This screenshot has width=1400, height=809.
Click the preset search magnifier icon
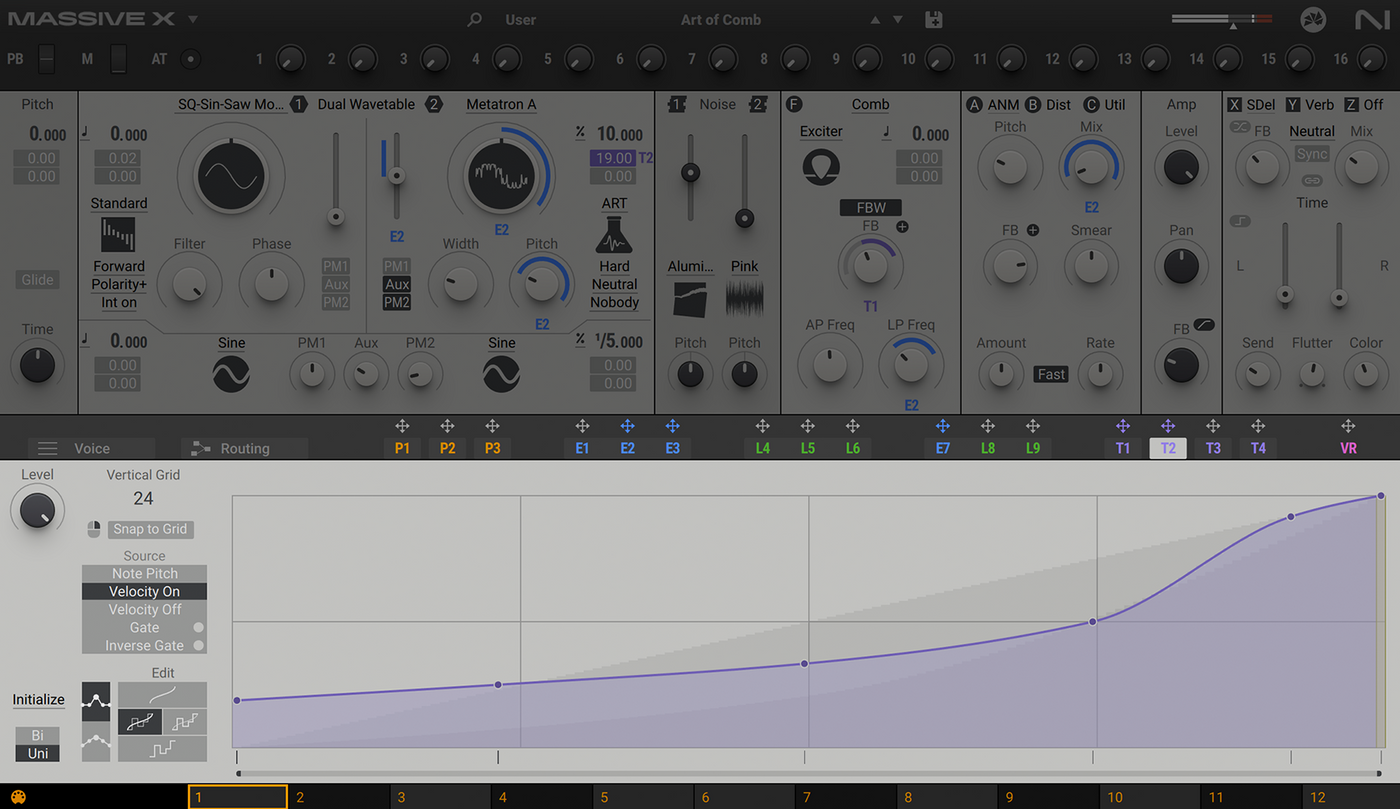coord(475,20)
